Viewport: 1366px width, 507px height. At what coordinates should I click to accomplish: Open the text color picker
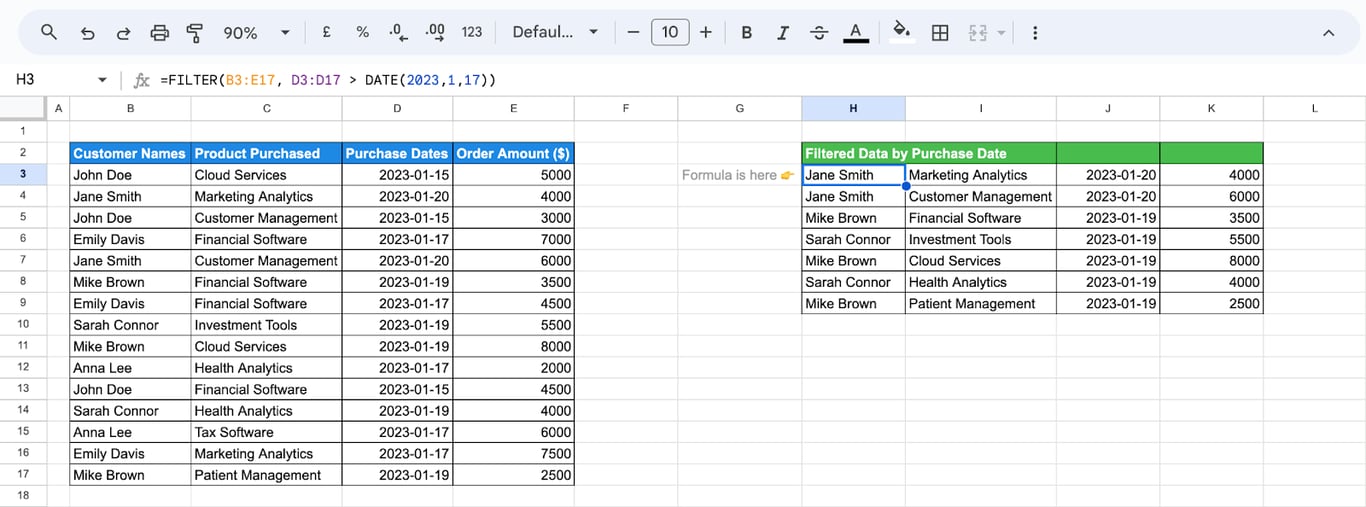[855, 32]
